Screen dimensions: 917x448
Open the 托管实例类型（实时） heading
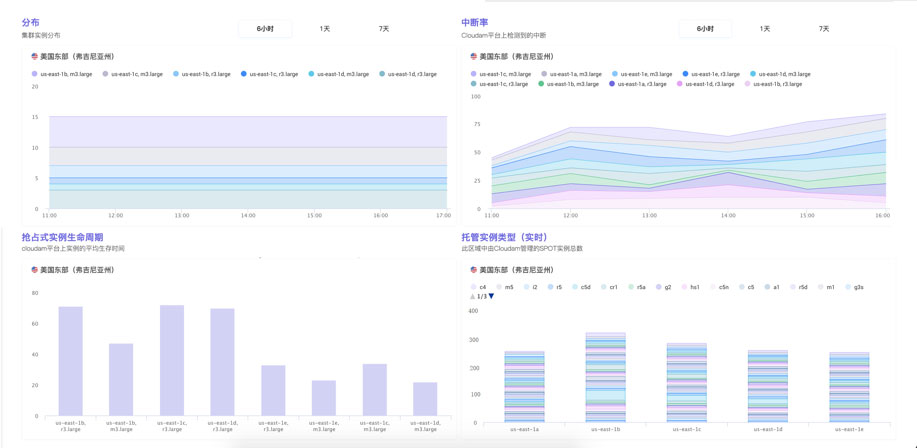pos(504,237)
